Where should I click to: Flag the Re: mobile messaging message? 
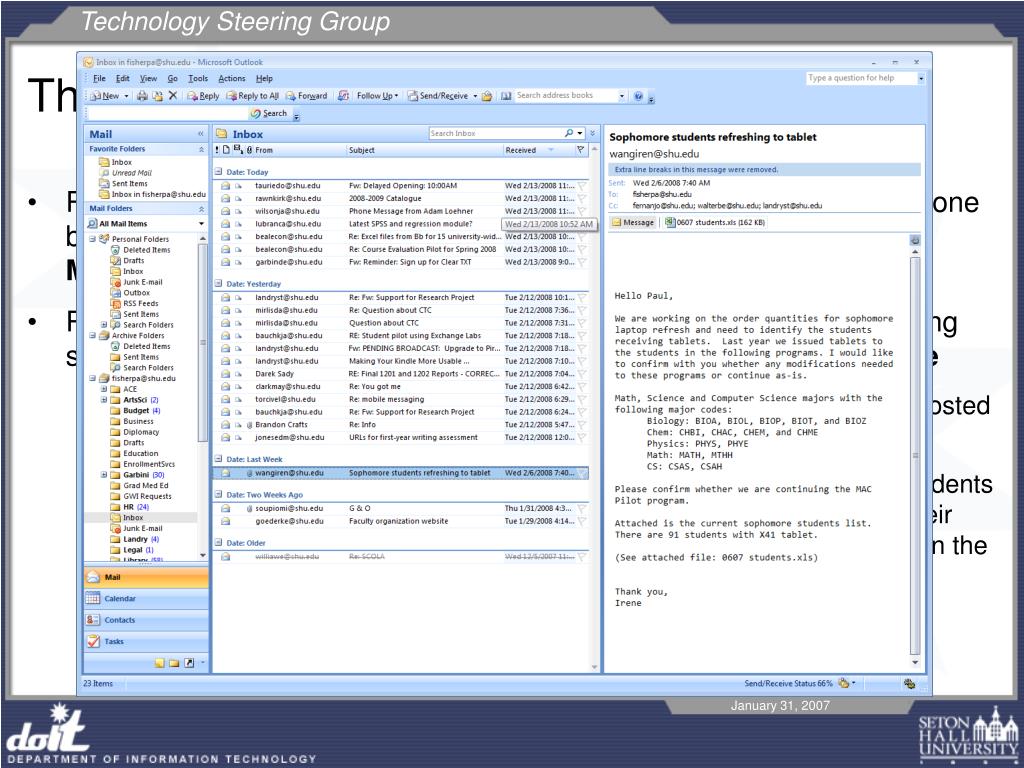[582, 400]
